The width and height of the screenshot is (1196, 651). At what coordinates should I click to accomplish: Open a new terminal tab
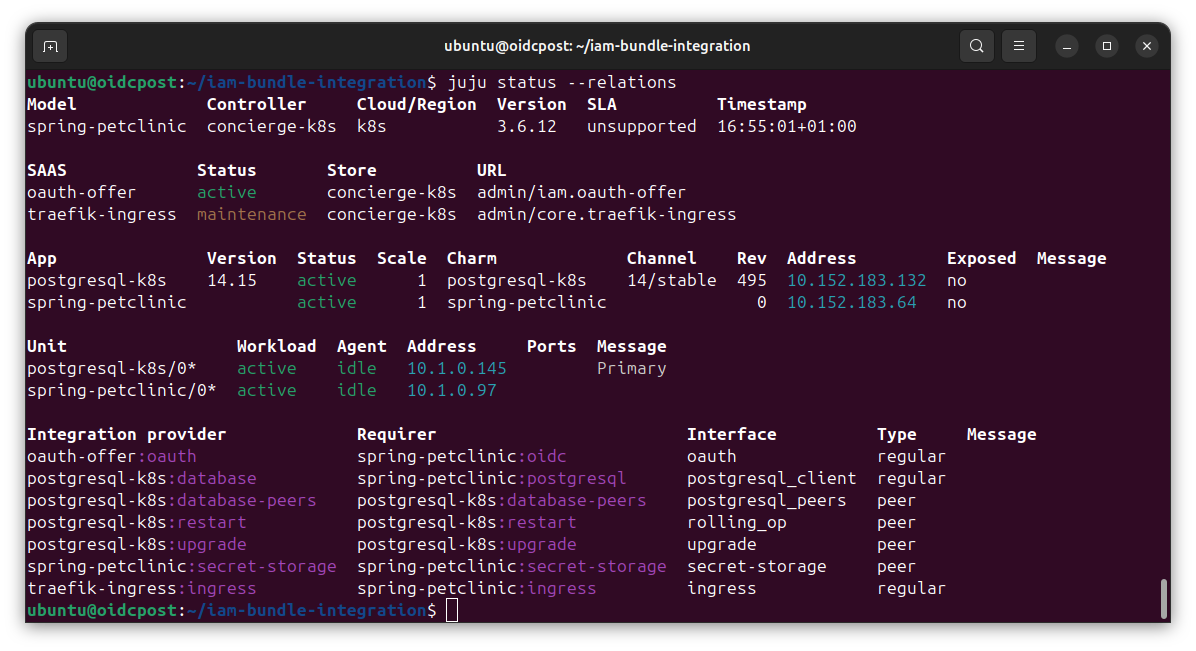tap(50, 46)
